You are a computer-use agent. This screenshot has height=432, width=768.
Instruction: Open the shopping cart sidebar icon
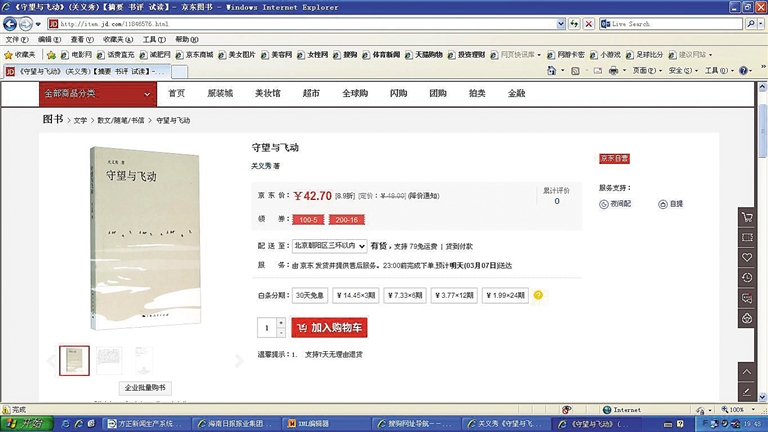[747, 217]
